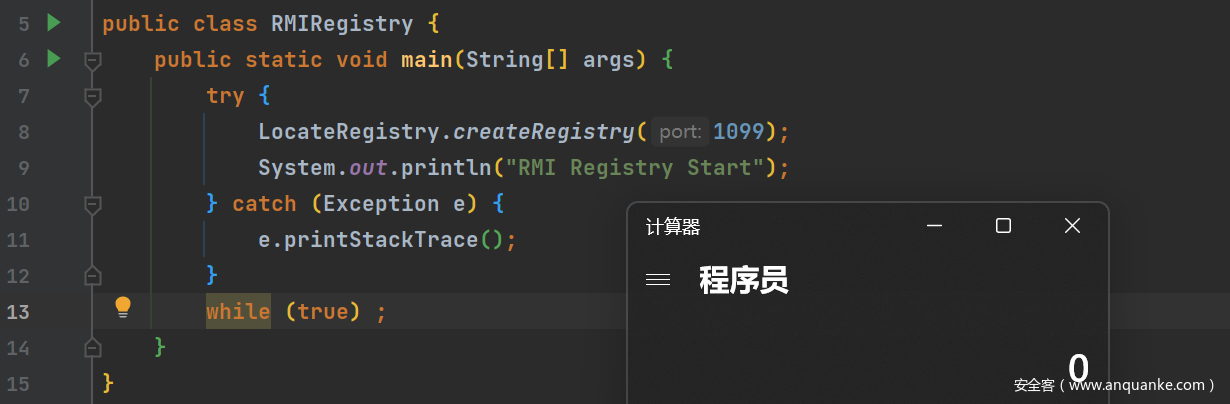
Task: Collapse the catch block fold marker
Action: click(x=93, y=204)
